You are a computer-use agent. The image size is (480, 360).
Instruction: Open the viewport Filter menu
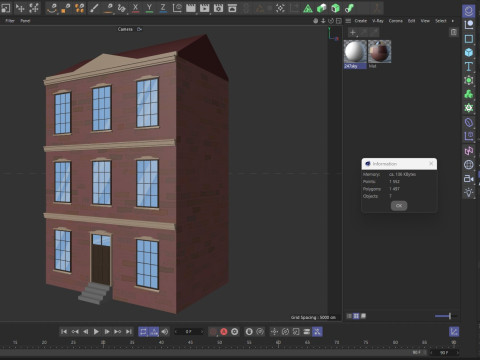(x=10, y=21)
